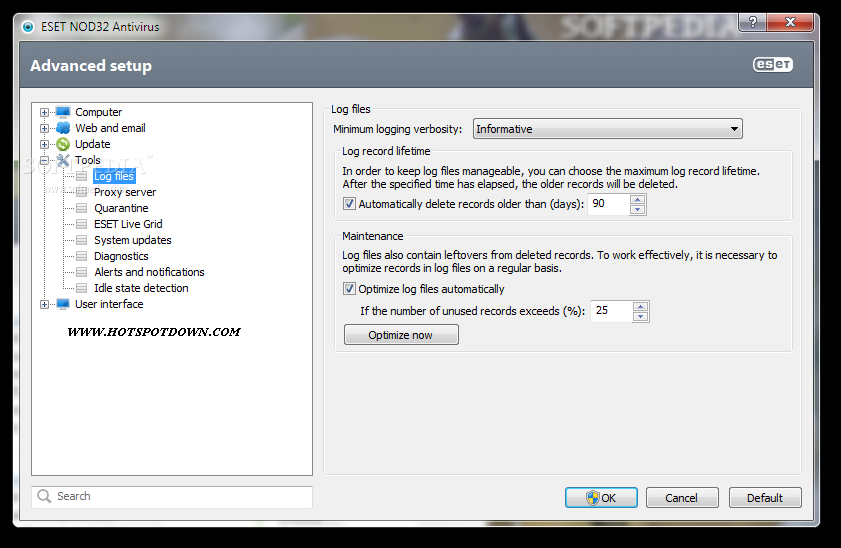This screenshot has height=548, width=841.
Task: Click the Cancel button
Action: [x=682, y=498]
